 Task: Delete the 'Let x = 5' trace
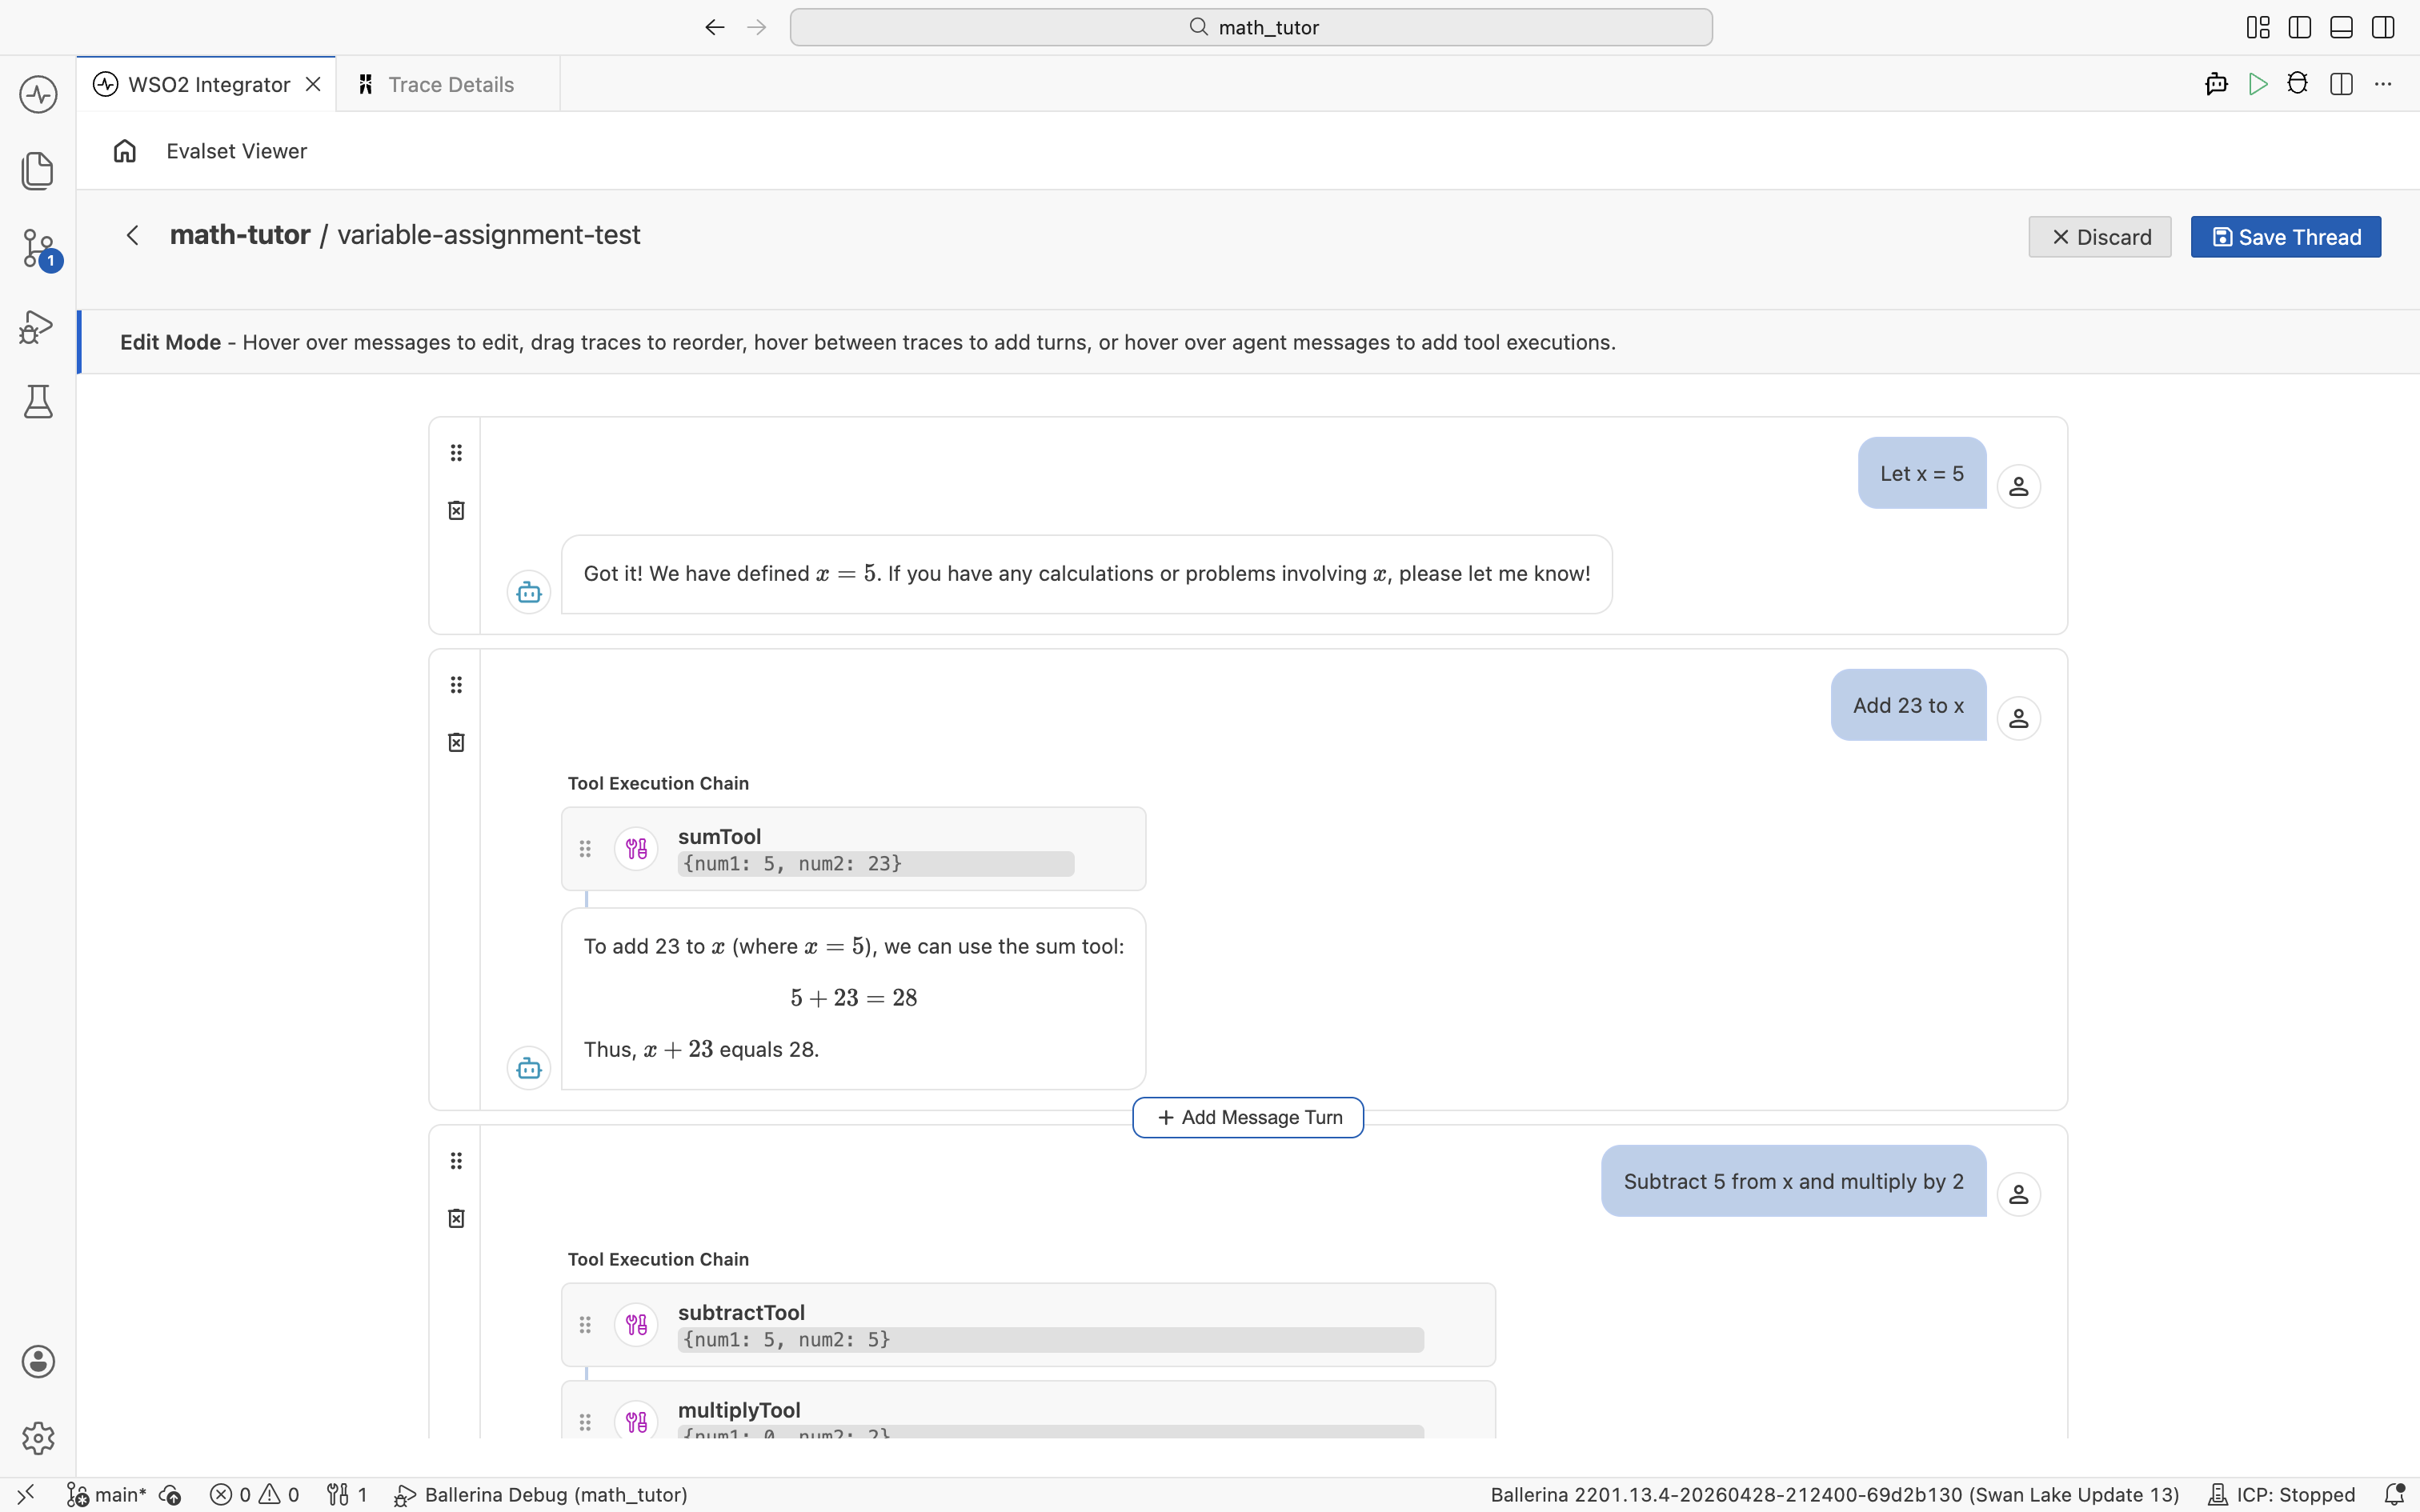click(x=456, y=510)
